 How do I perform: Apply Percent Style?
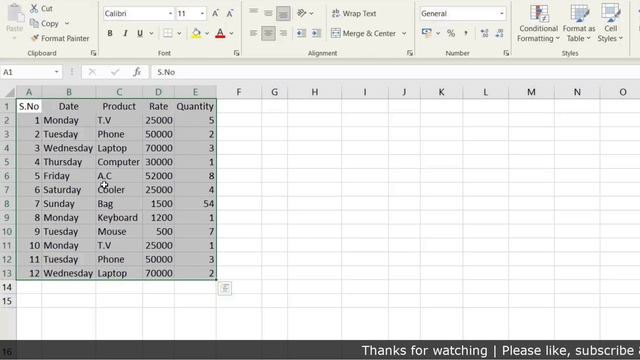(x=451, y=33)
